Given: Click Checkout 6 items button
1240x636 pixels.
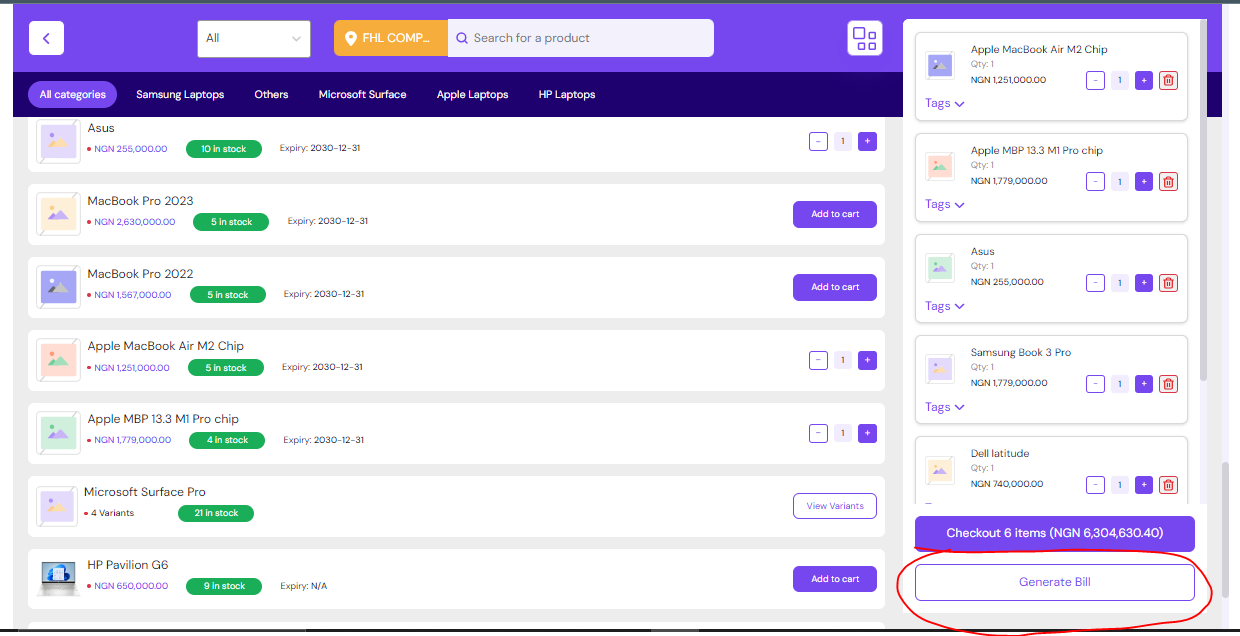Looking at the screenshot, I should [1055, 533].
